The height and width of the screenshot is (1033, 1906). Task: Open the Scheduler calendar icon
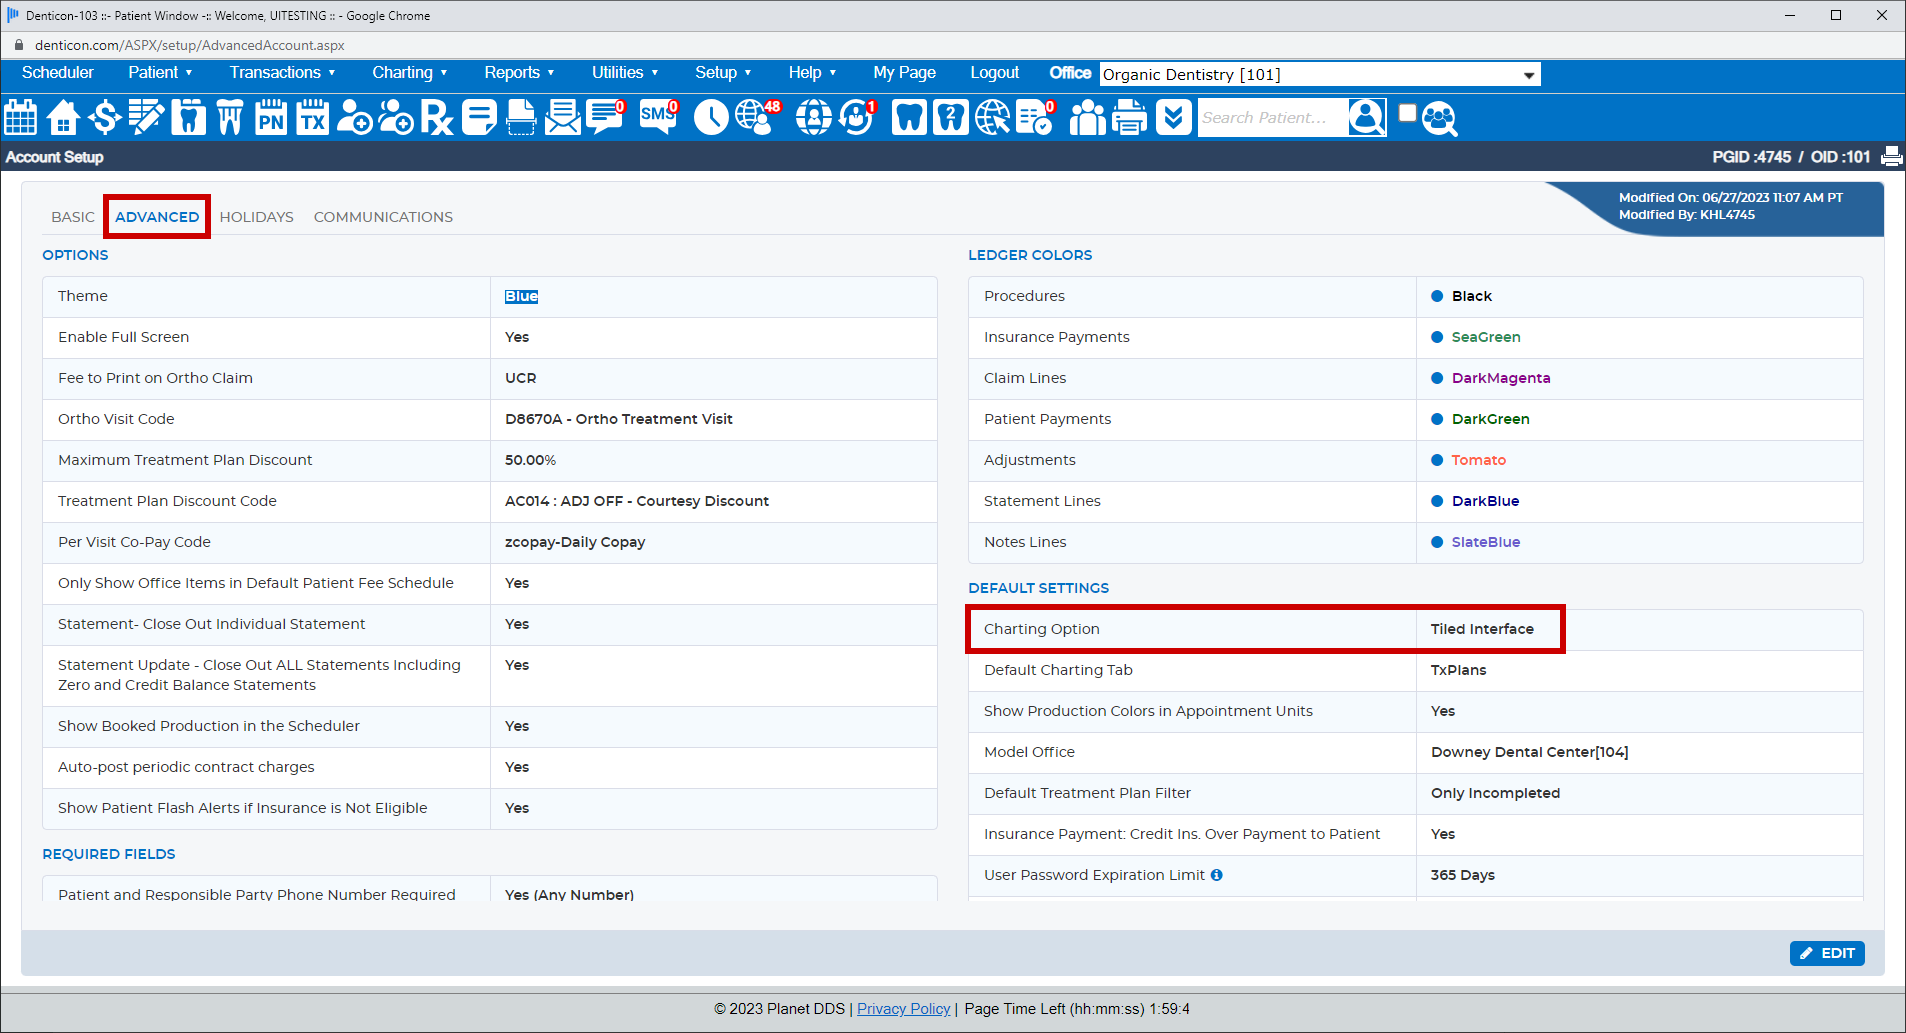pos(20,117)
